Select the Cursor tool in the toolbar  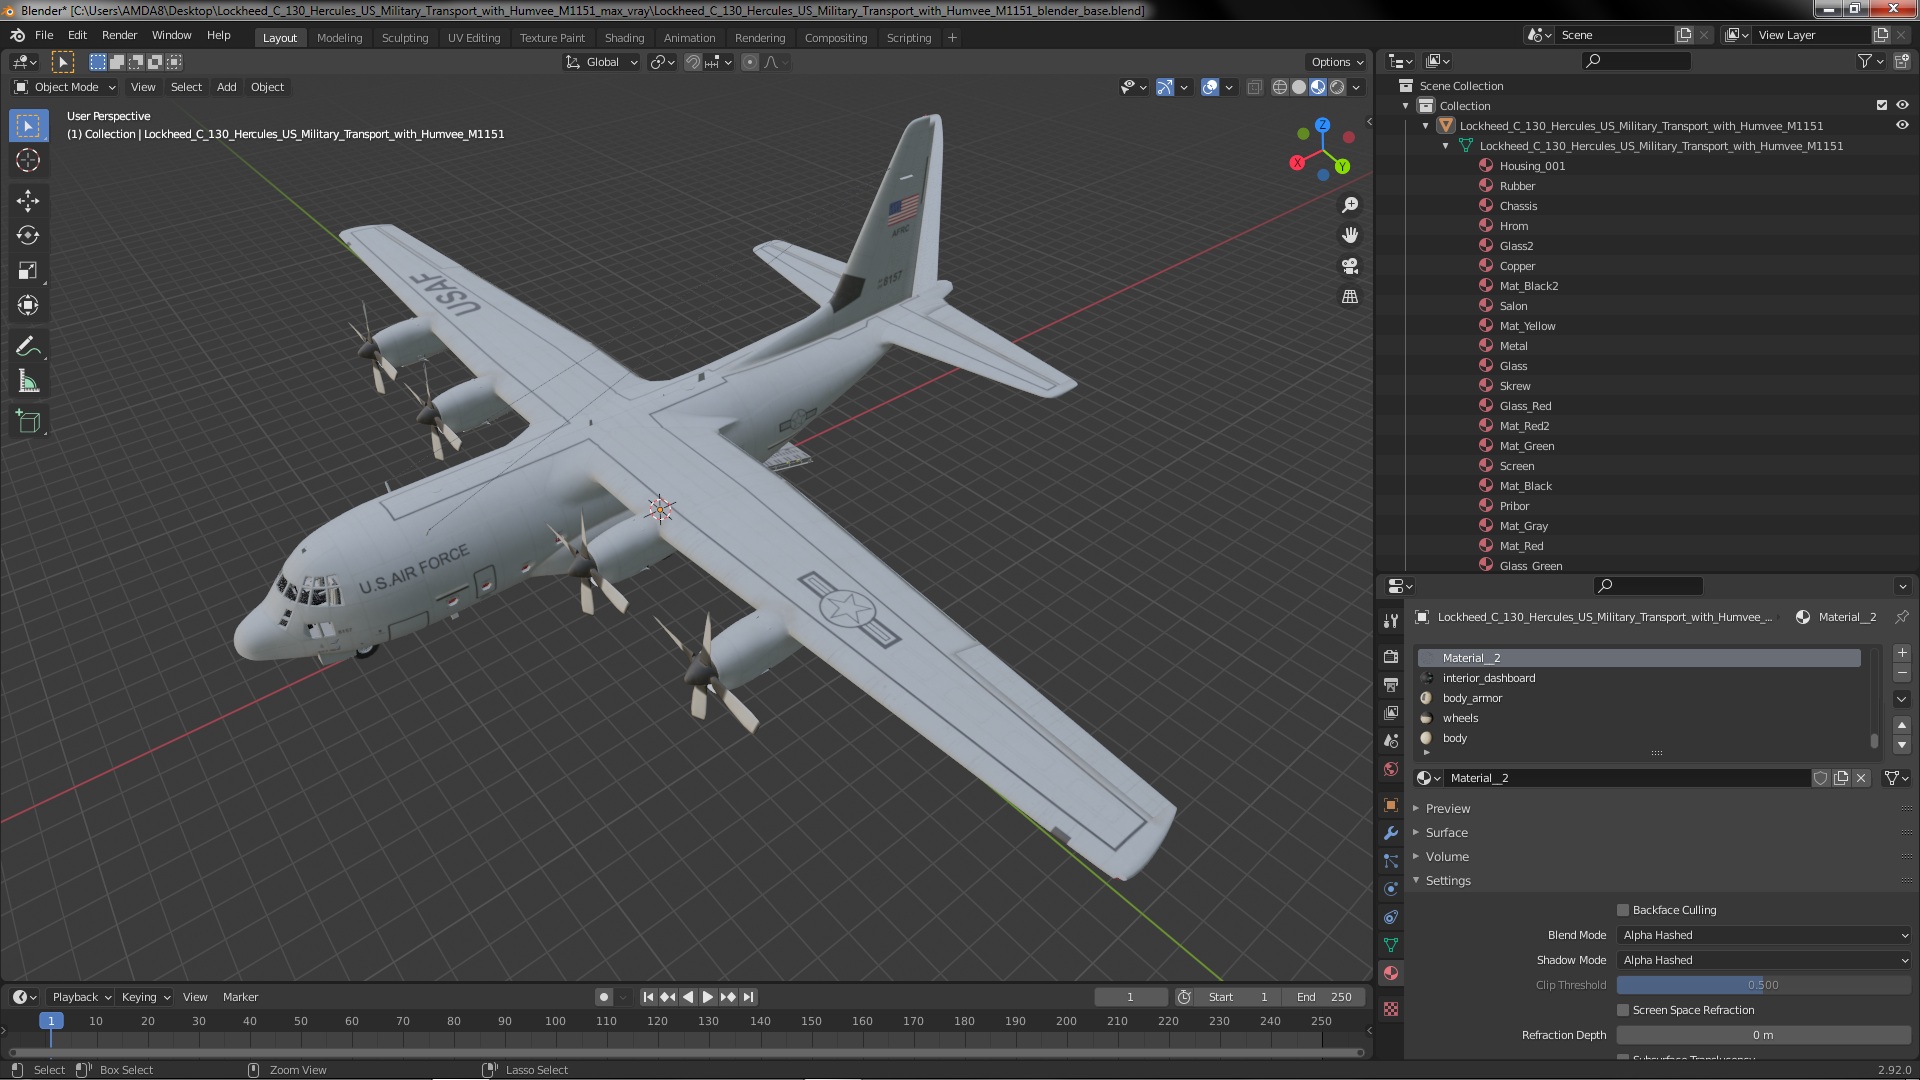click(28, 160)
